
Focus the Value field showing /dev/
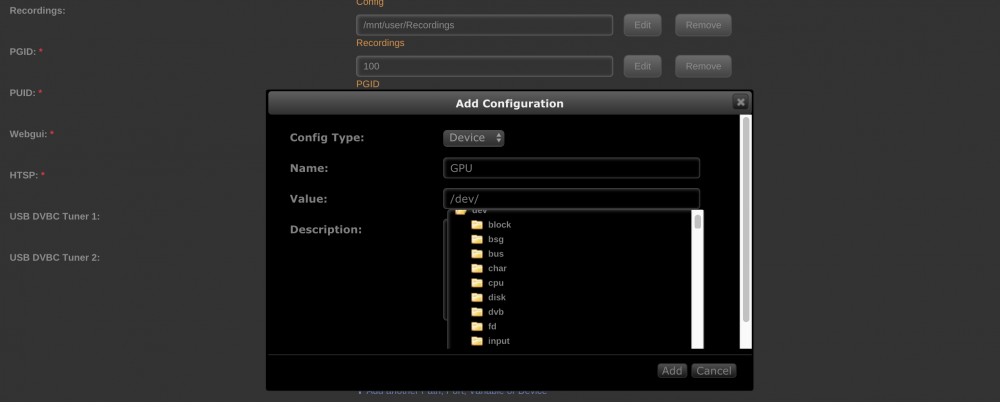[571, 198]
